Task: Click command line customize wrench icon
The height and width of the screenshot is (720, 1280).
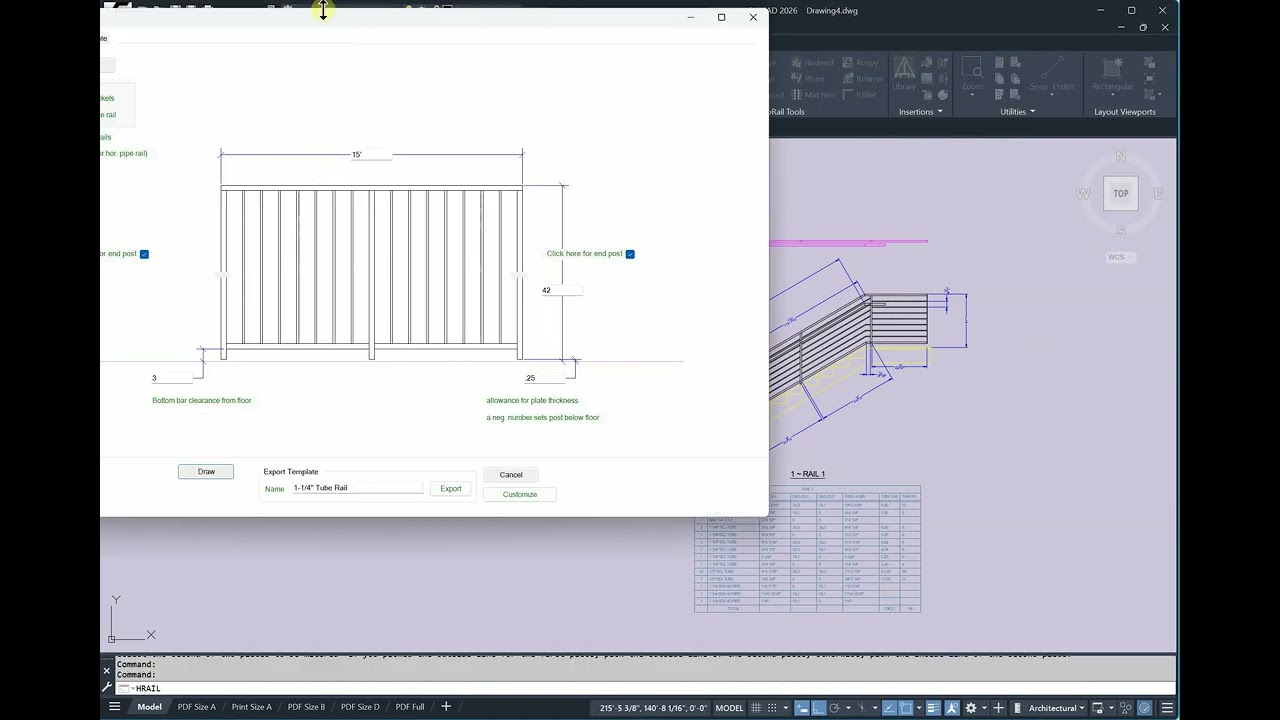Action: [x=107, y=688]
